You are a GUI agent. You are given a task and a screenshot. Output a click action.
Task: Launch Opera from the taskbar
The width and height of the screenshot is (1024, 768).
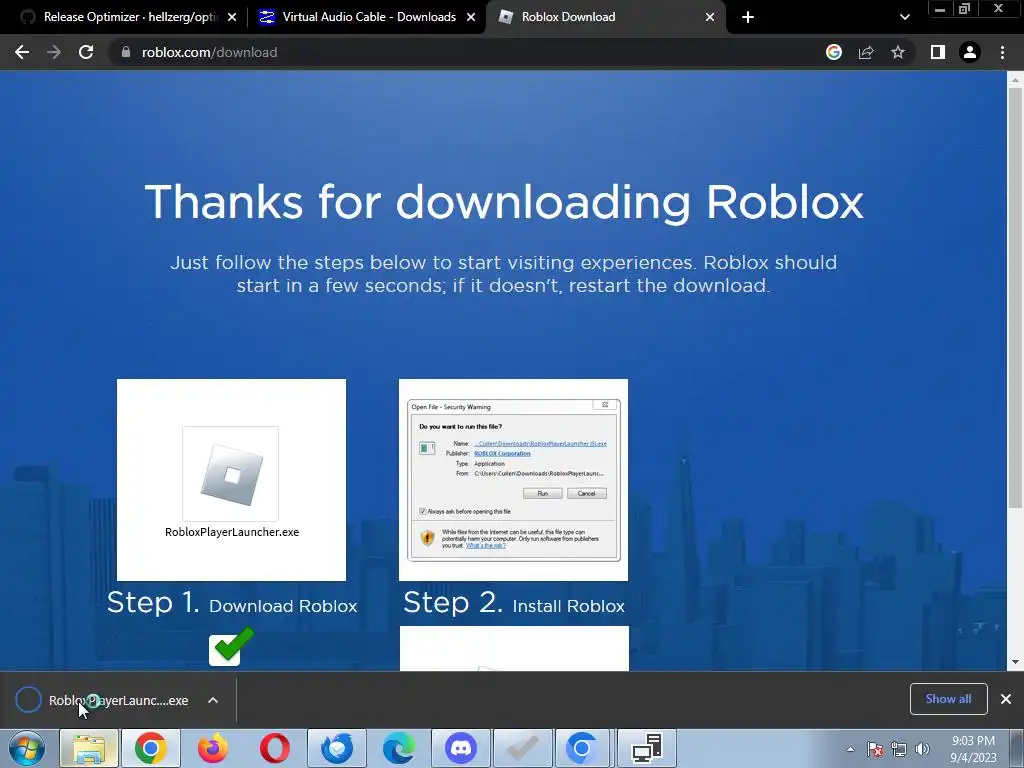coord(275,748)
